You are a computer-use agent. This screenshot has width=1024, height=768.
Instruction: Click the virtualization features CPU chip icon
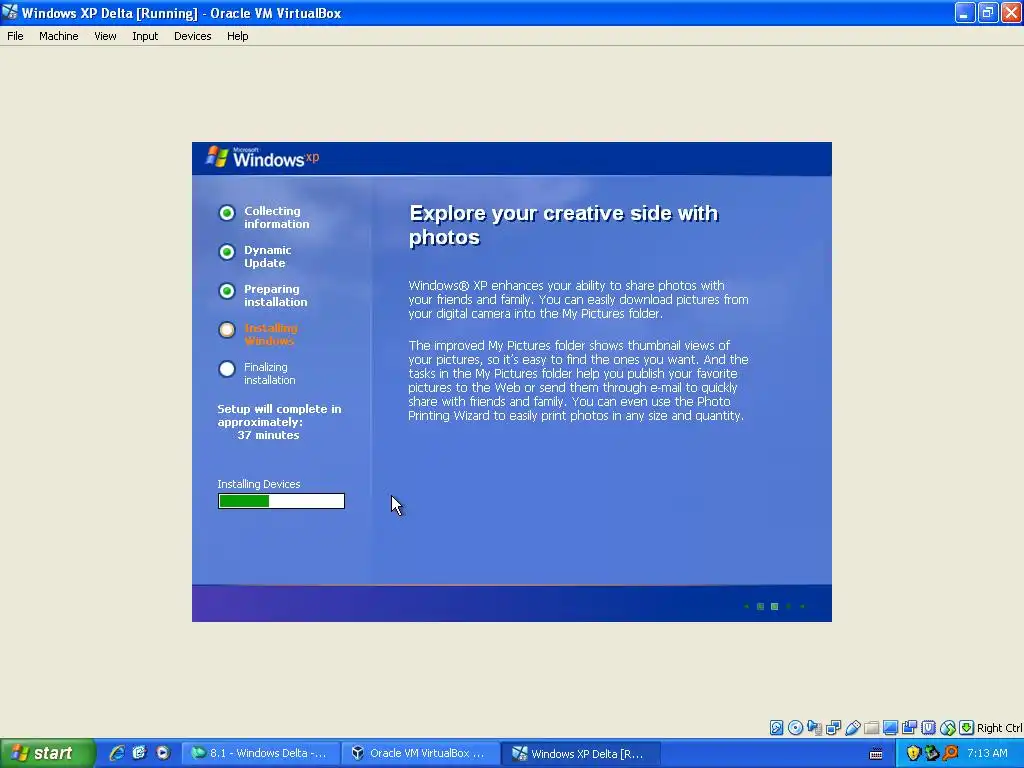point(929,728)
